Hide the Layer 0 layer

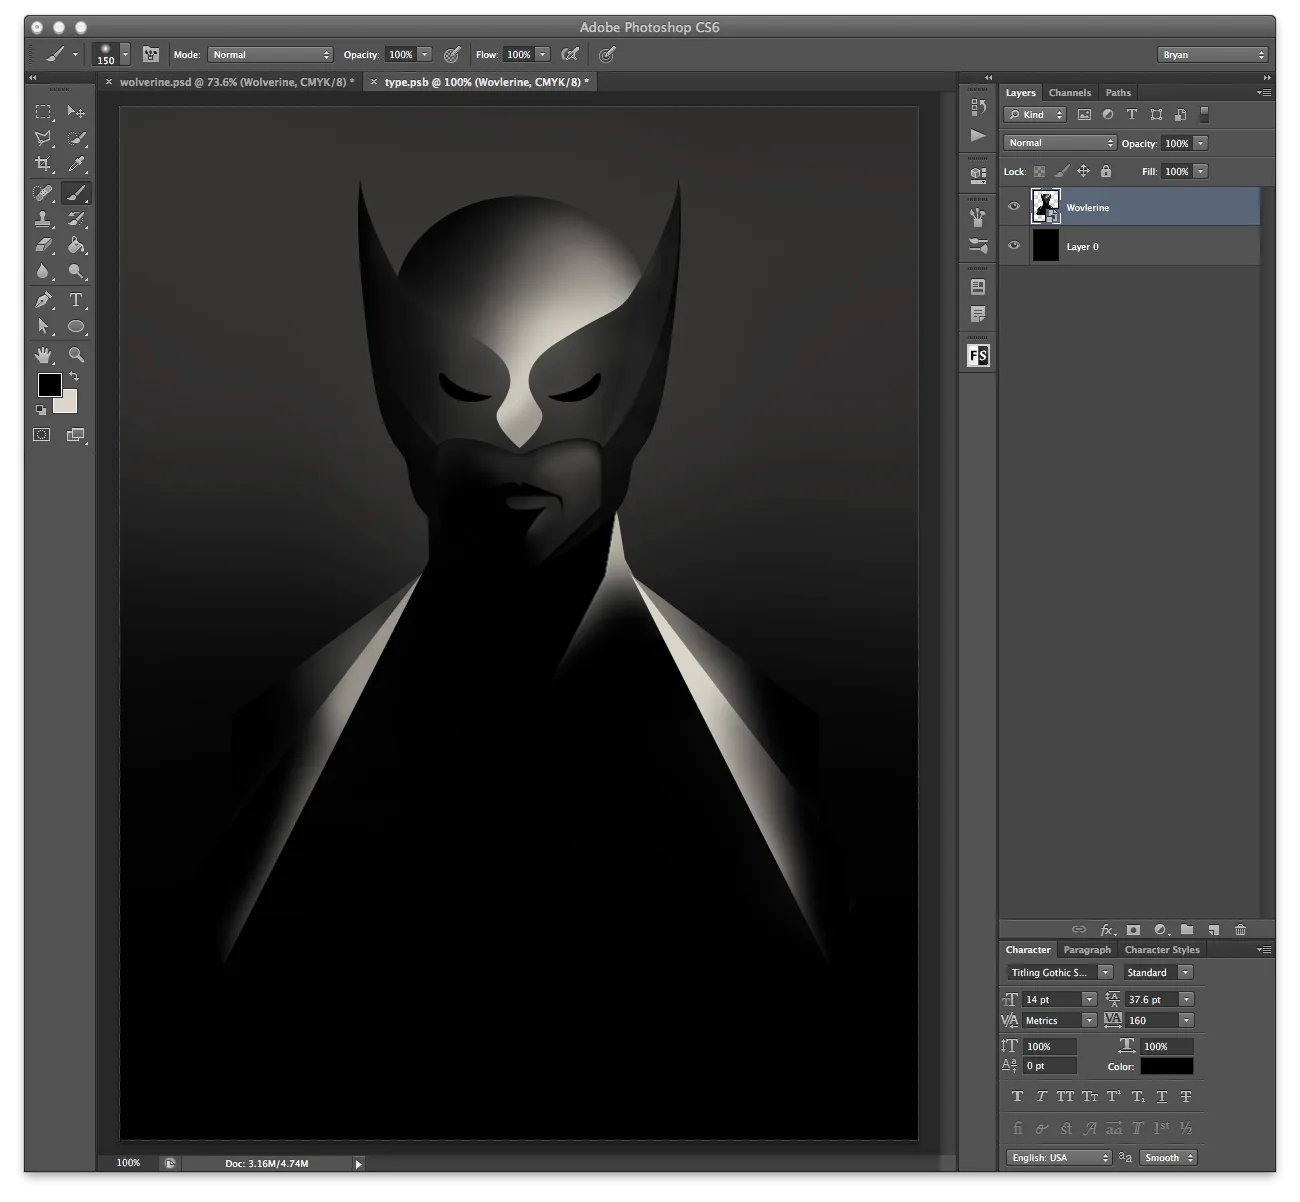point(1014,246)
